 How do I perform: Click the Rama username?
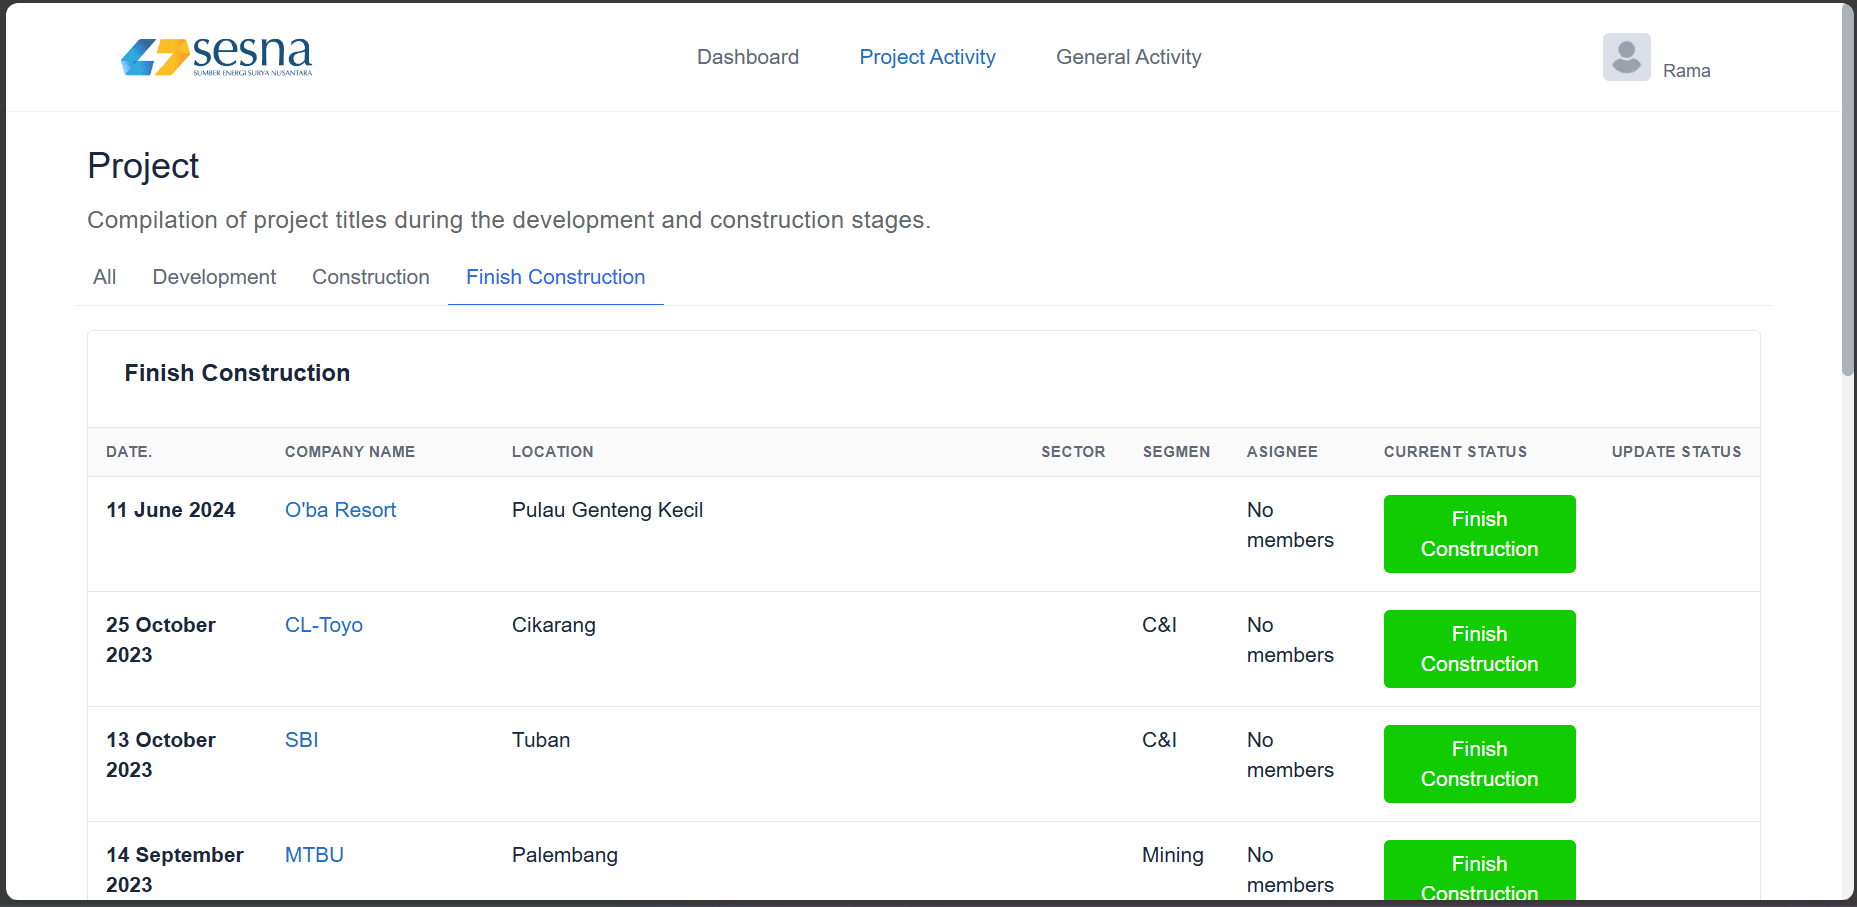1686,71
